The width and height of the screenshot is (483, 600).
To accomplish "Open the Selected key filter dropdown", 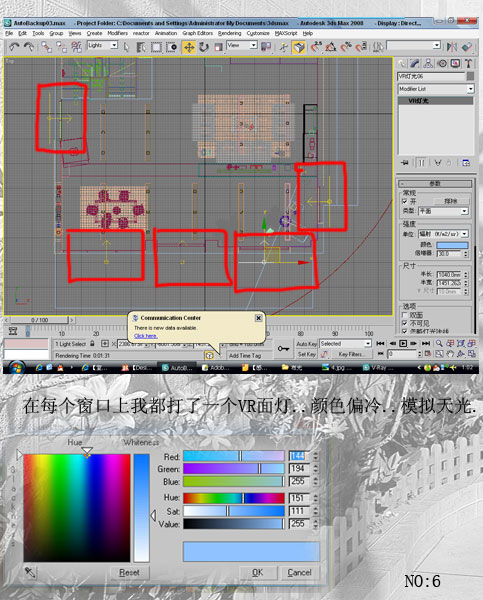I will [x=346, y=344].
